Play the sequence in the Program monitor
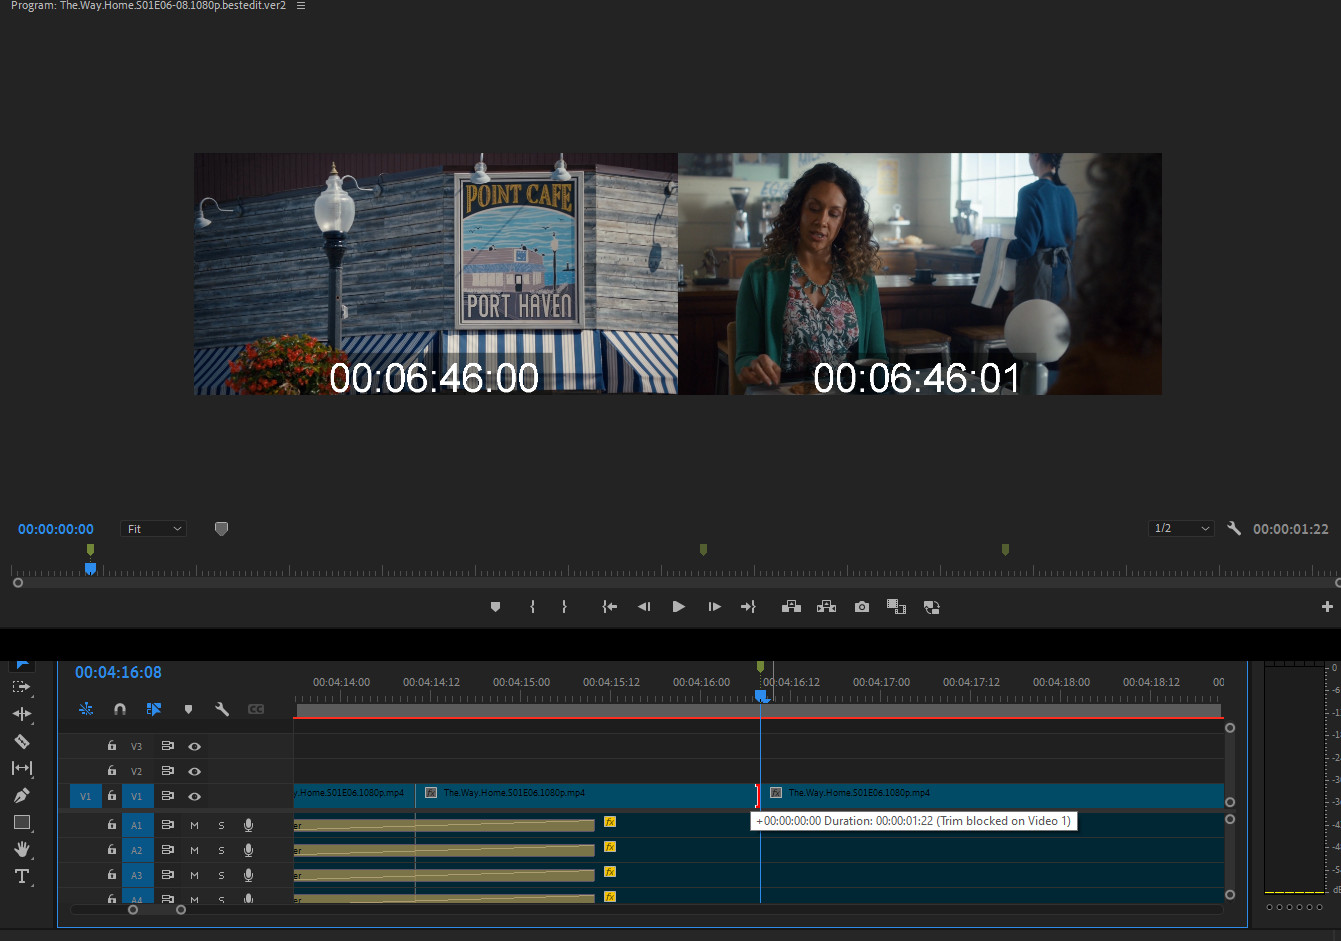 (x=679, y=607)
